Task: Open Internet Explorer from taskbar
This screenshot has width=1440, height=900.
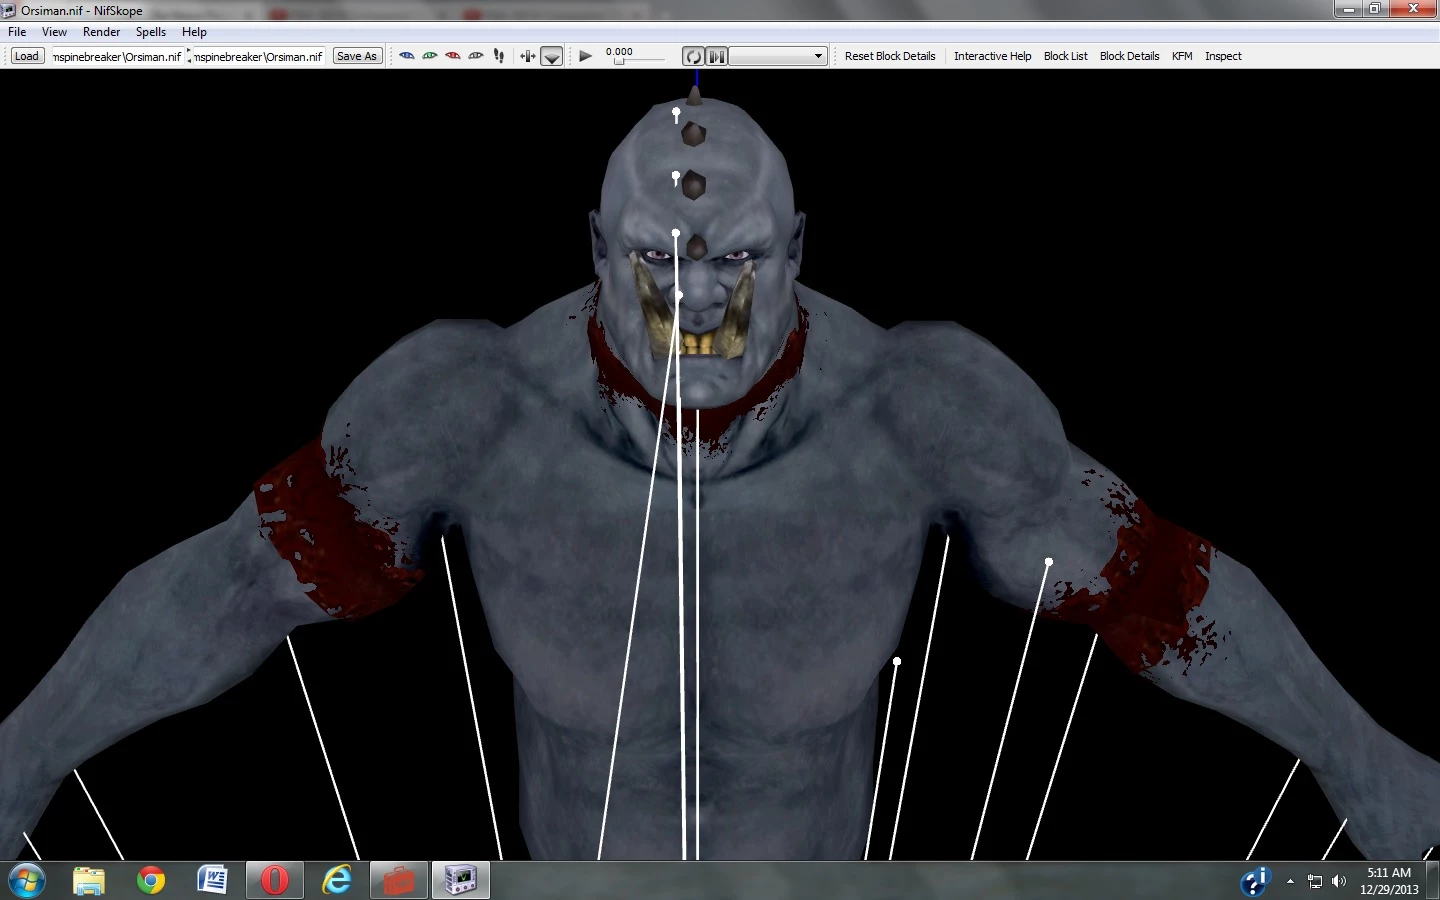Action: coord(337,881)
